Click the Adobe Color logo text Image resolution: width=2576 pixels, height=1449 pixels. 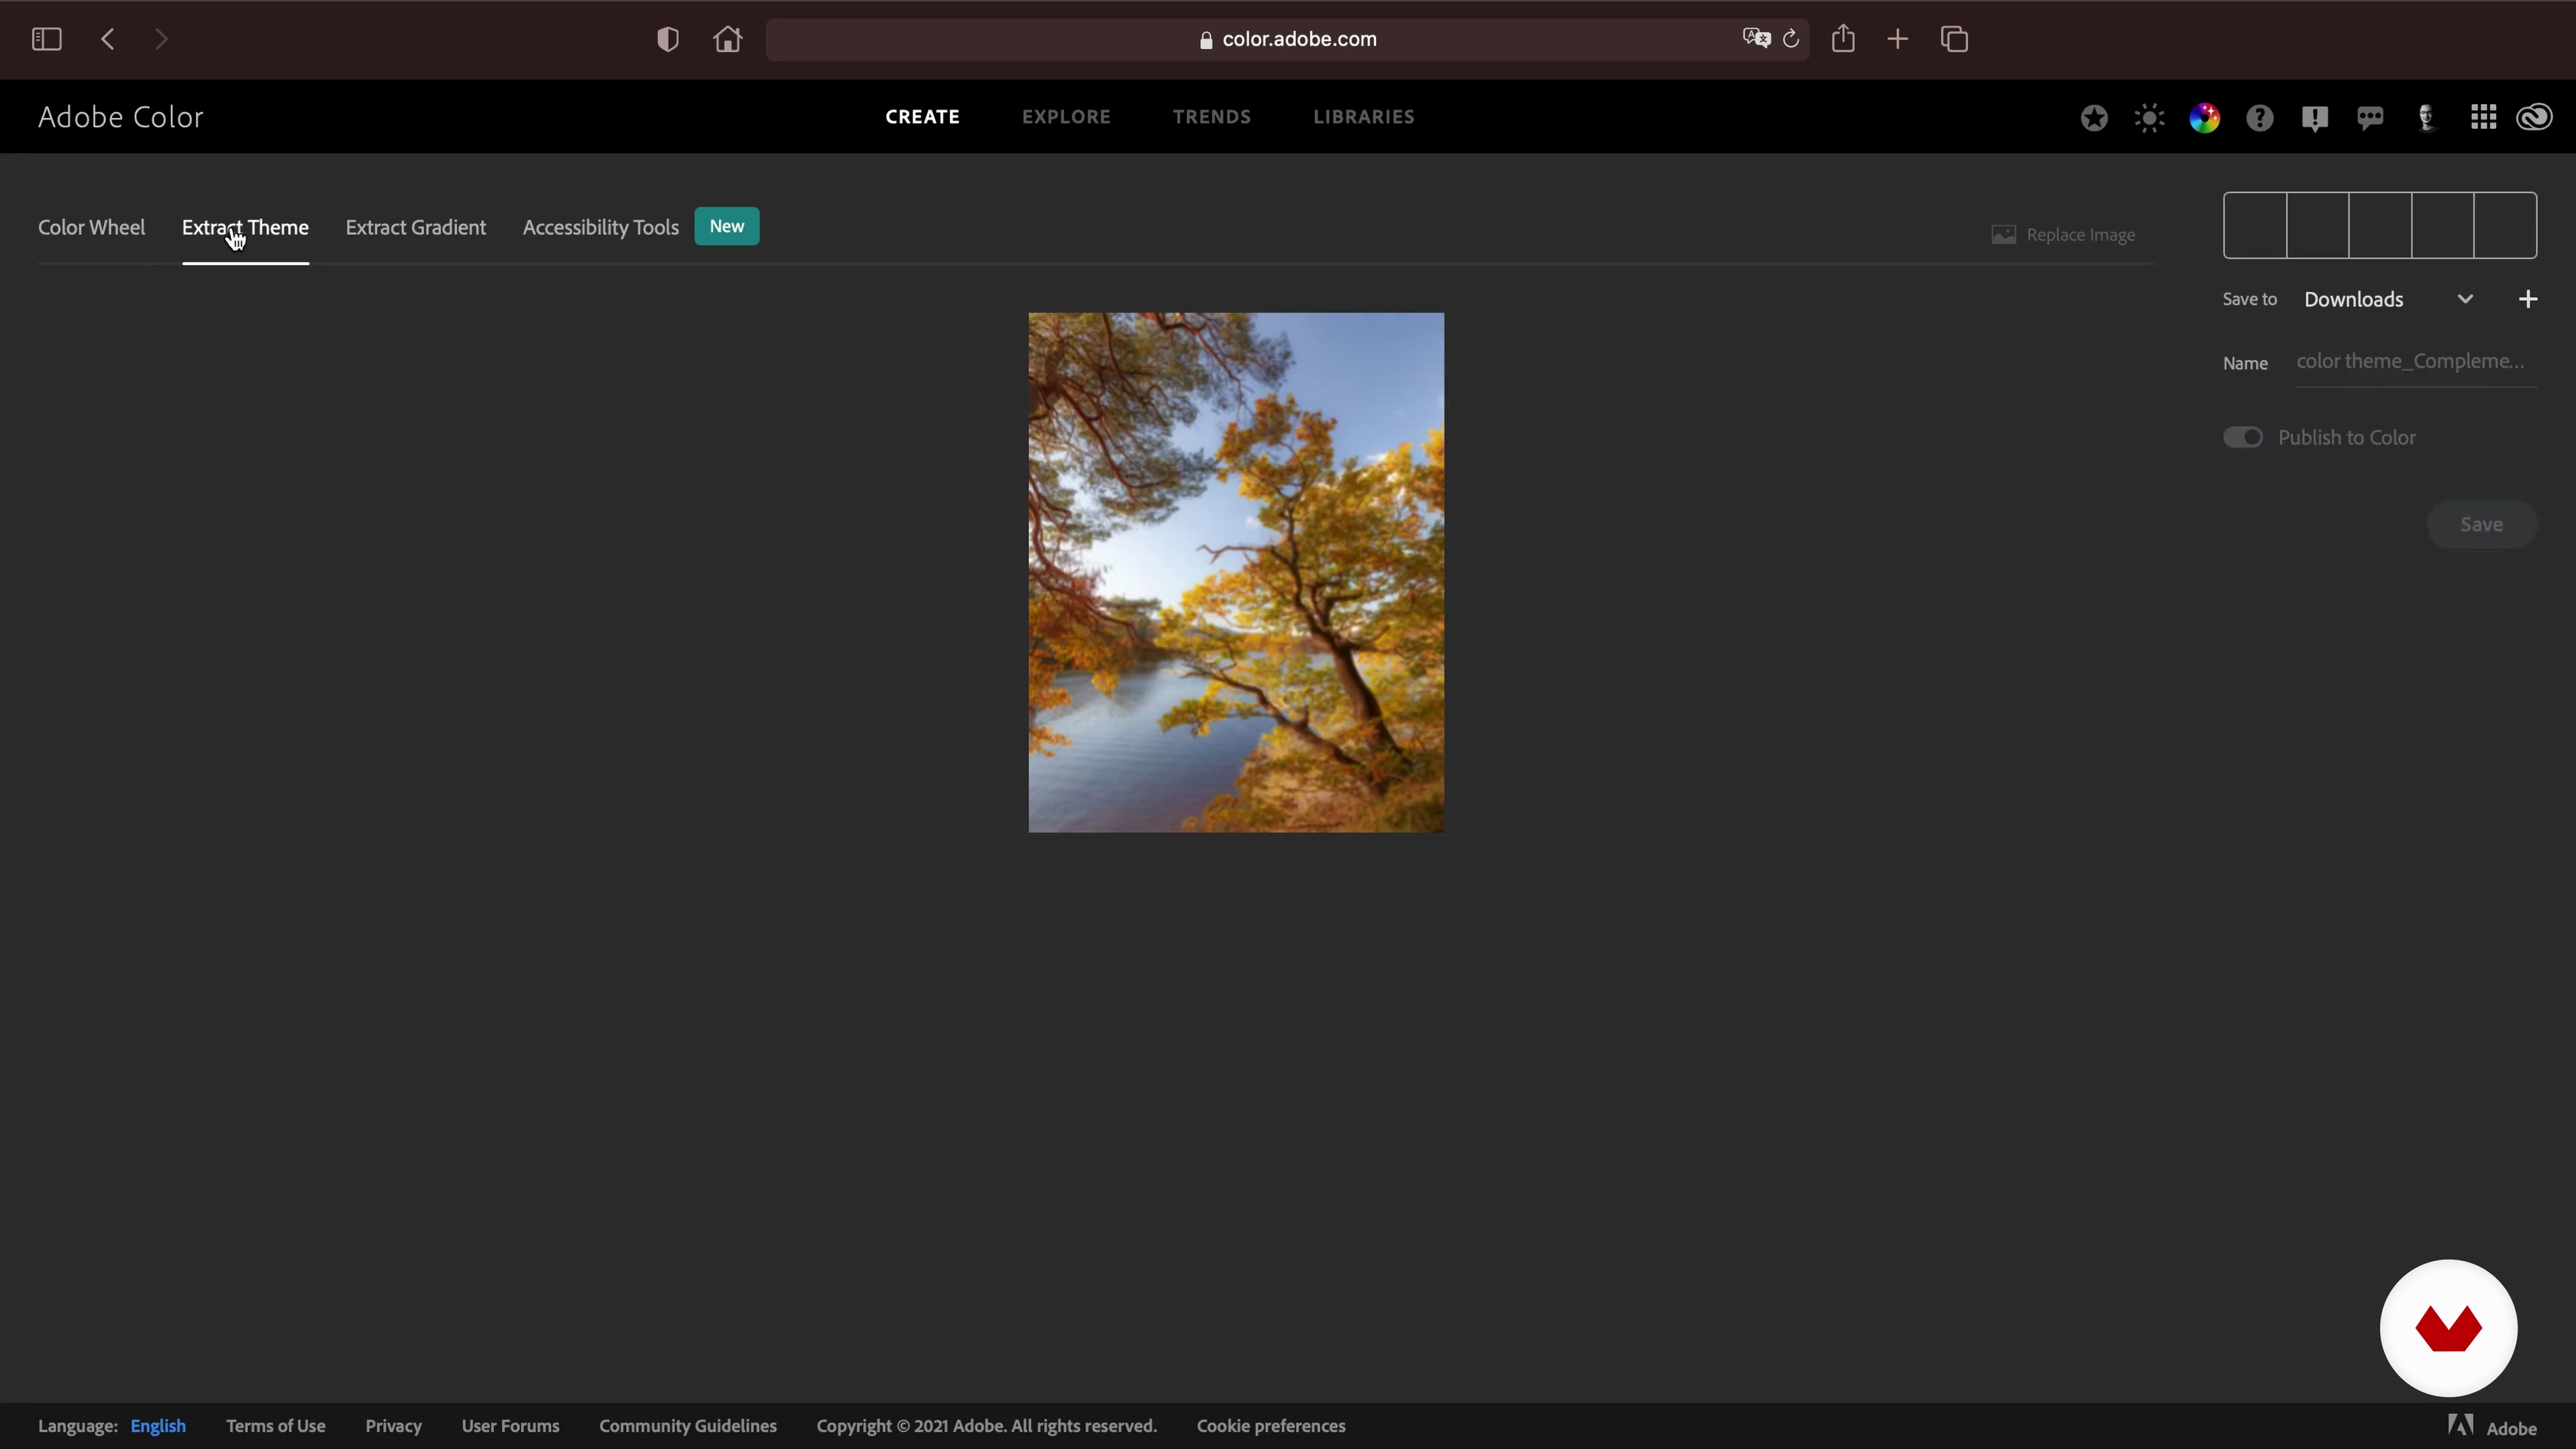point(120,117)
